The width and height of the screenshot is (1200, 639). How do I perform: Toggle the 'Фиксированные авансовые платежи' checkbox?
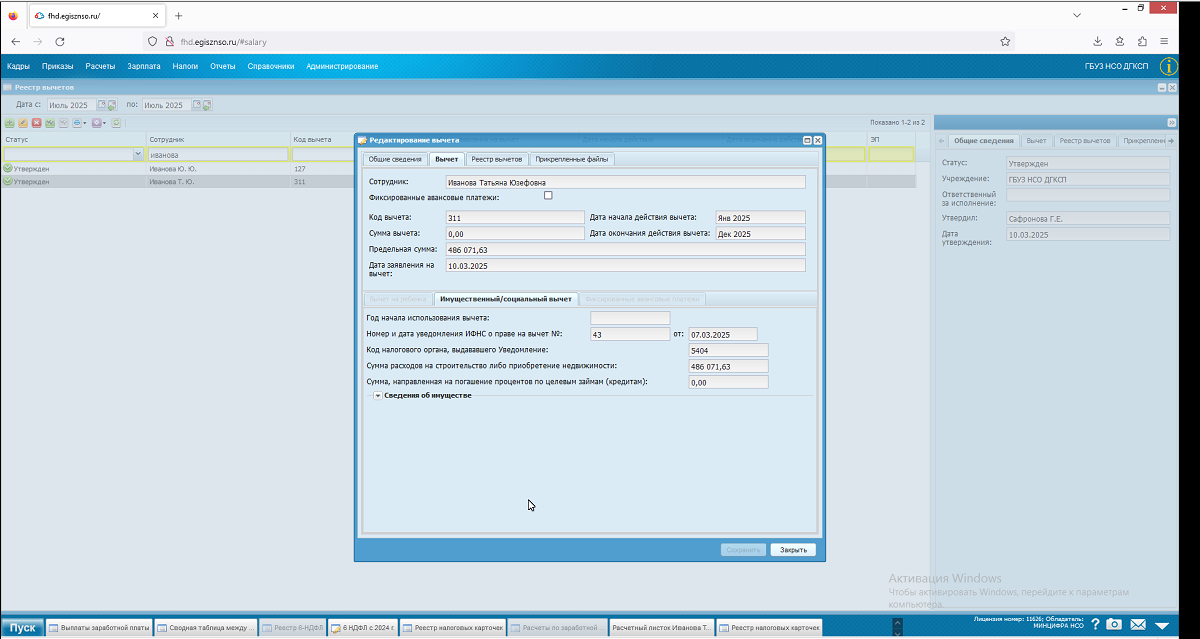tap(548, 196)
